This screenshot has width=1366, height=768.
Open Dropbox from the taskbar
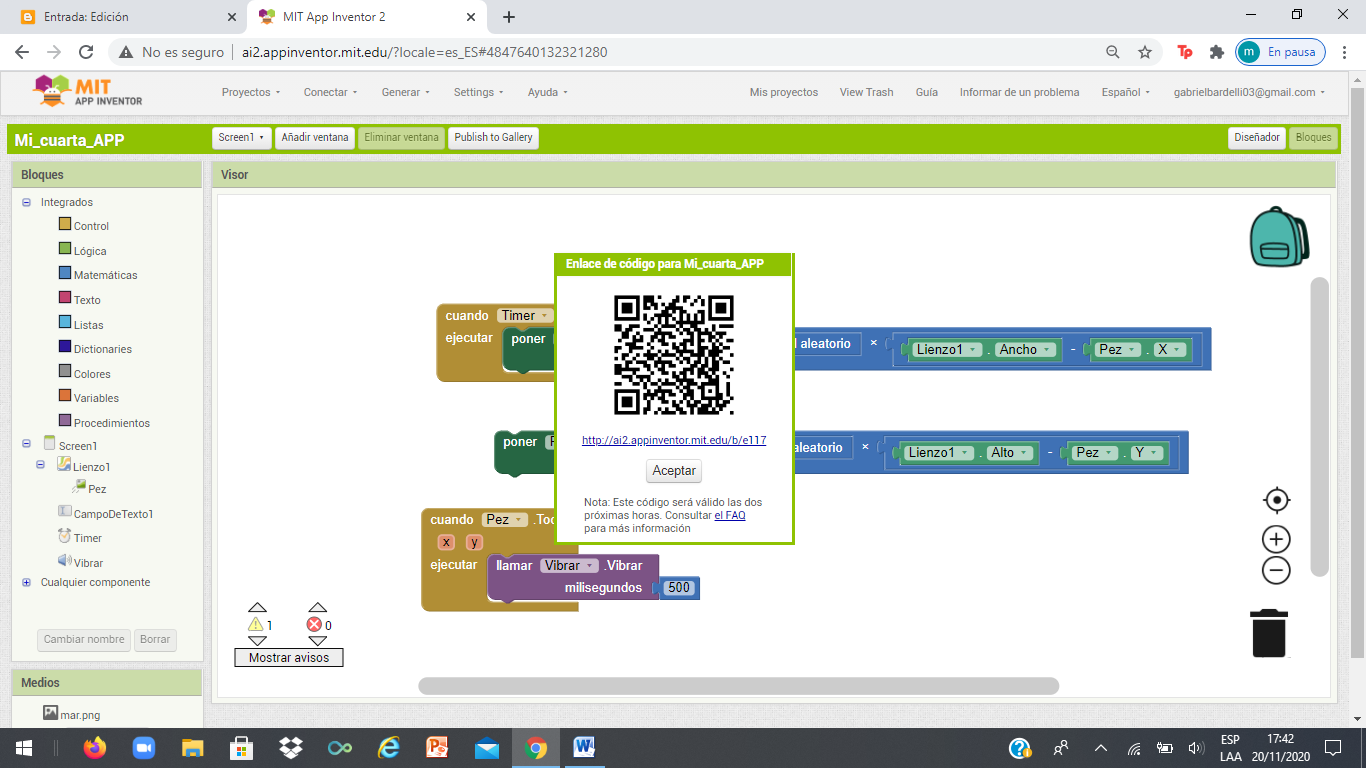pyautogui.click(x=291, y=748)
